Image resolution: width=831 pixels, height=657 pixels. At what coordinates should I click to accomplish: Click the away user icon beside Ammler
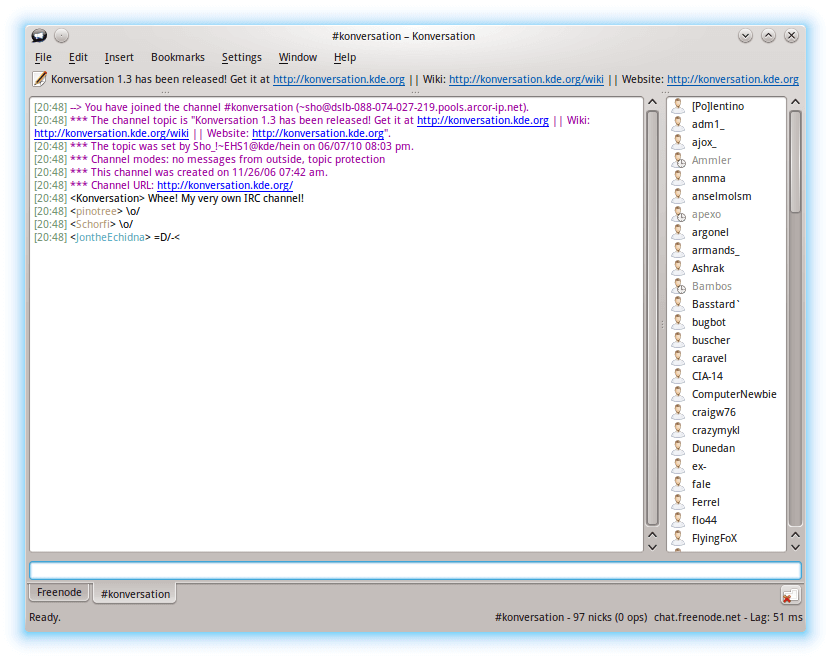click(678, 160)
